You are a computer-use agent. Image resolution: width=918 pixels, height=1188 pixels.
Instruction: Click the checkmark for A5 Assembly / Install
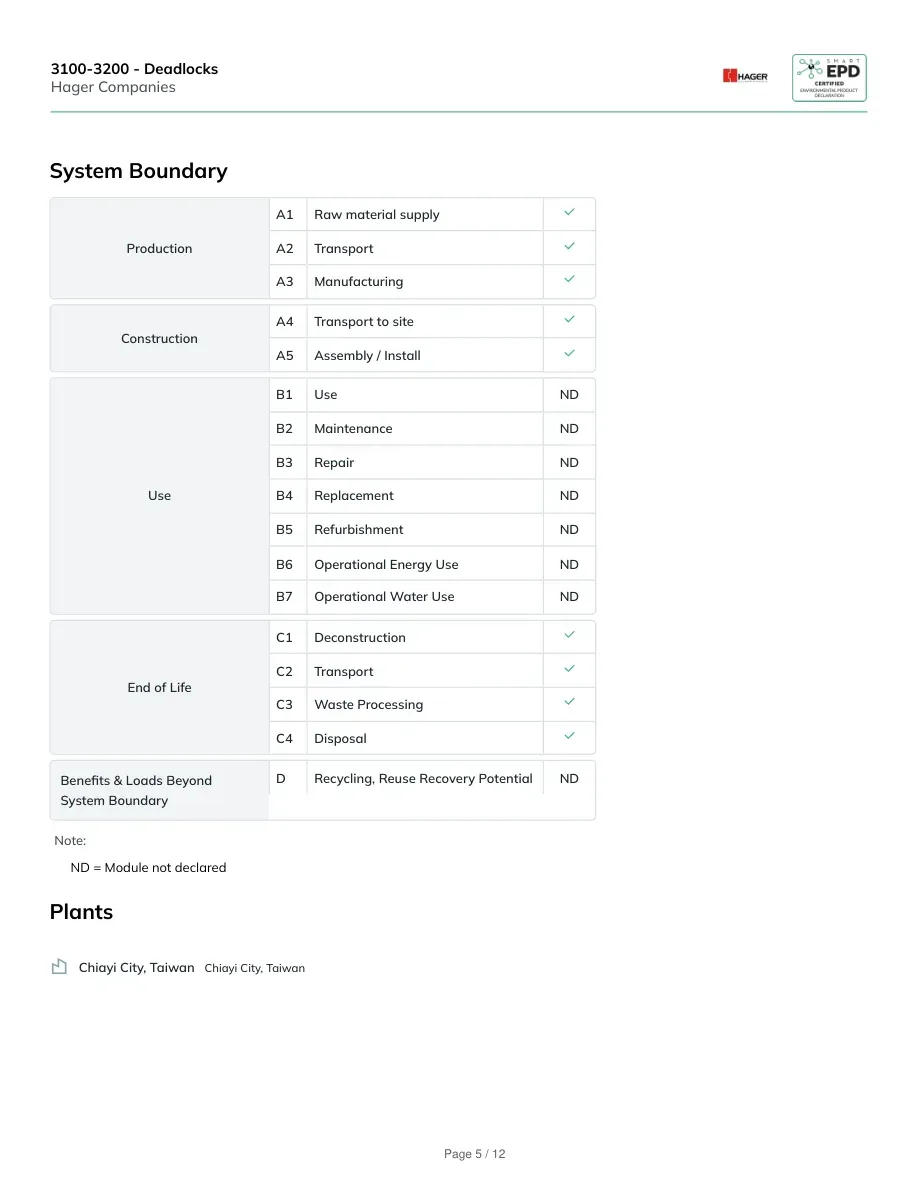click(x=569, y=353)
